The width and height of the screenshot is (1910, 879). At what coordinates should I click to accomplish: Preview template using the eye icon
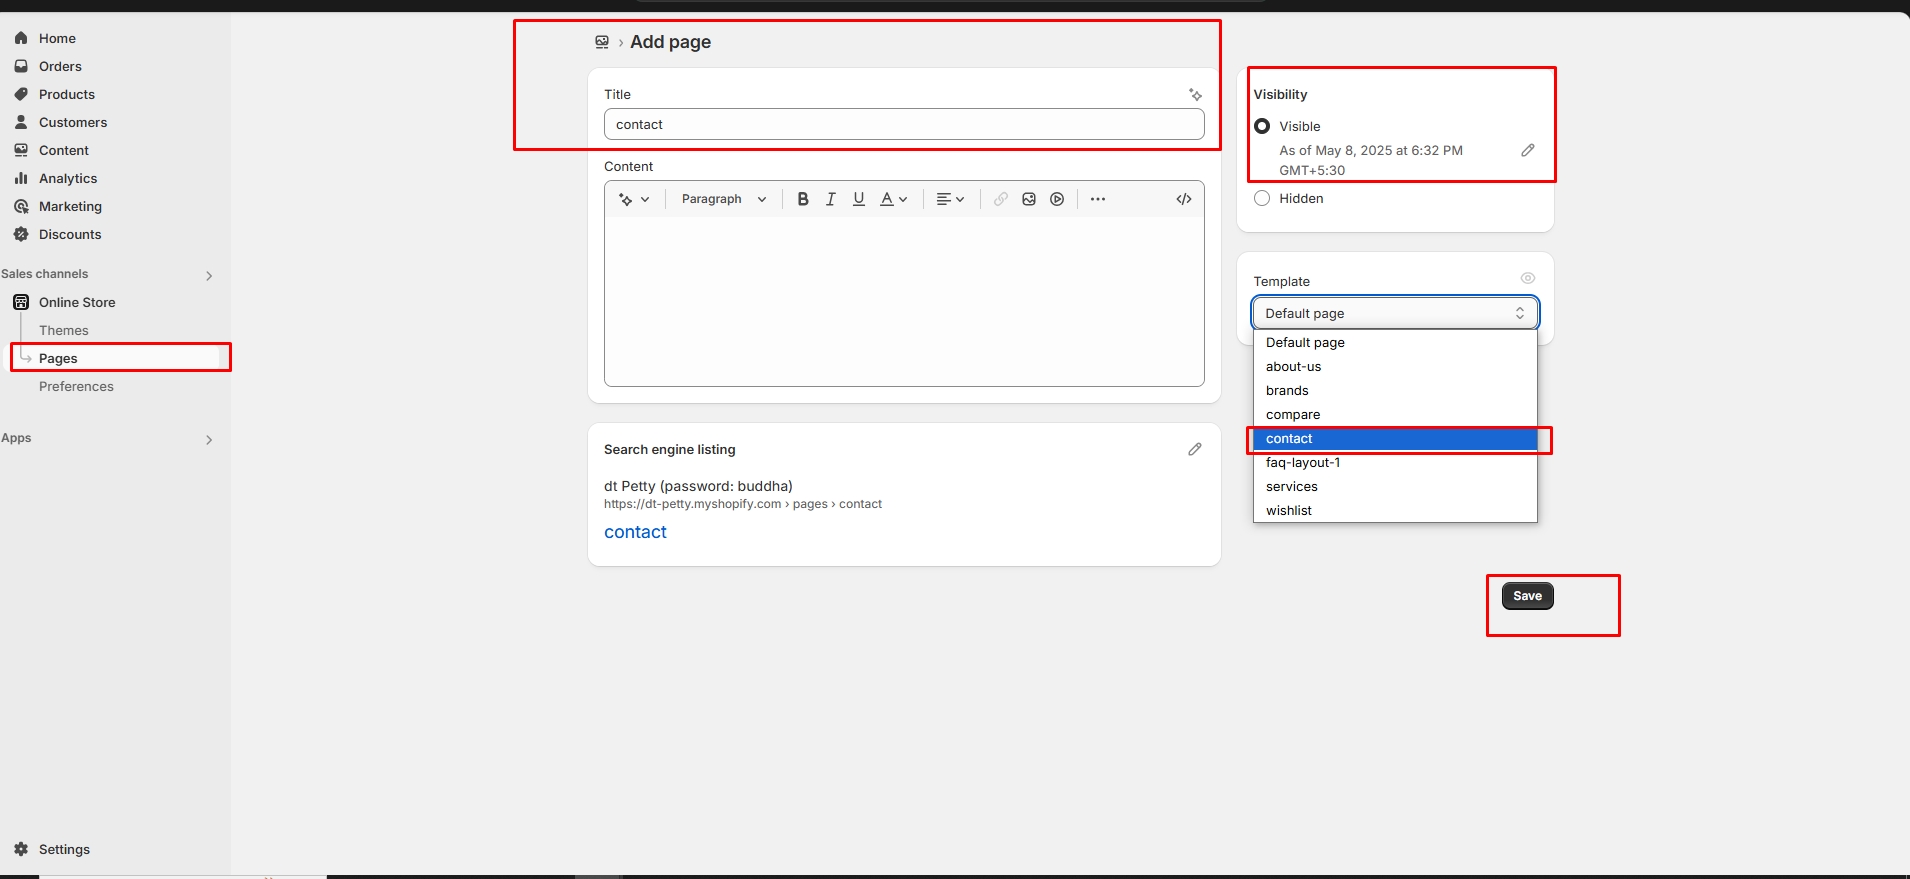(1527, 279)
